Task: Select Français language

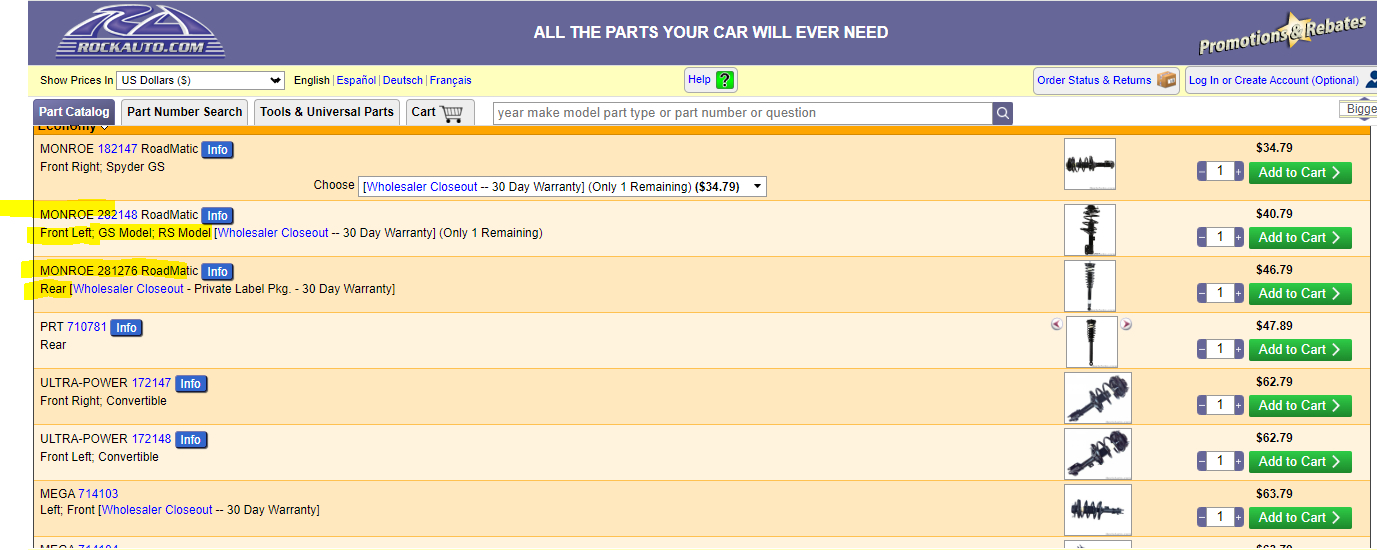Action: pos(451,80)
